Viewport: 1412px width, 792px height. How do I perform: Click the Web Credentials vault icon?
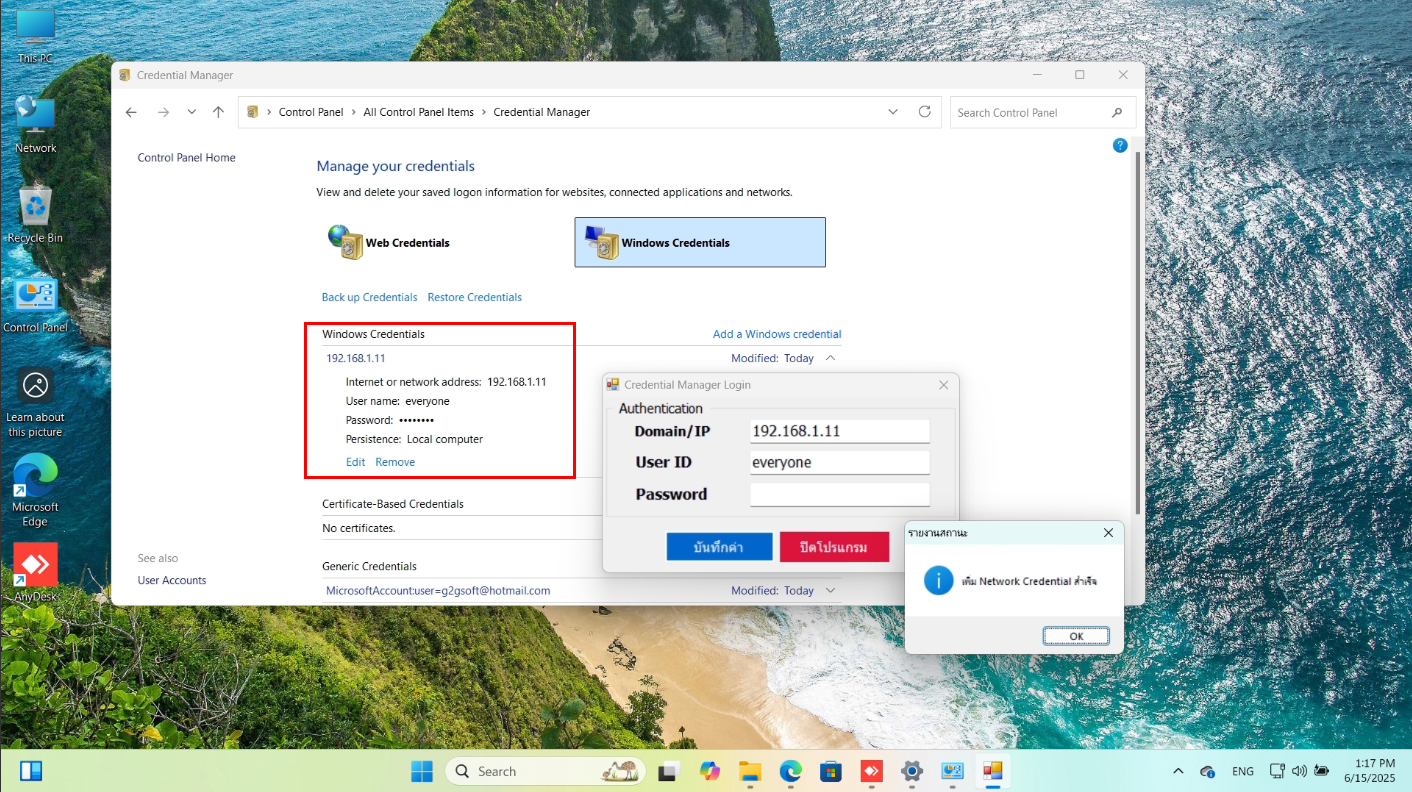pyautogui.click(x=345, y=242)
